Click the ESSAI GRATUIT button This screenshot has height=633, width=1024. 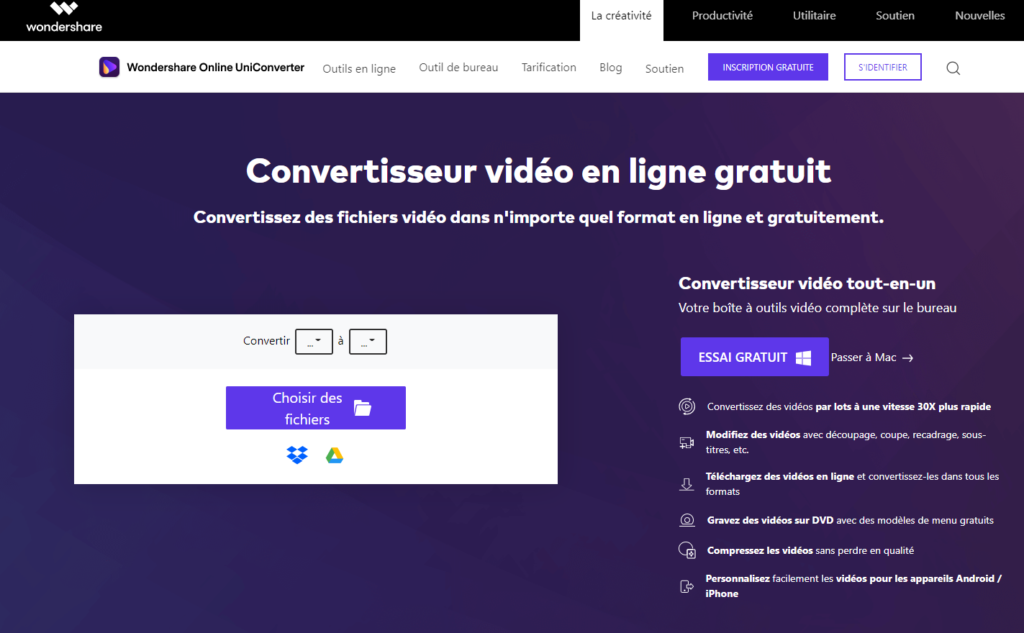pyautogui.click(x=754, y=357)
